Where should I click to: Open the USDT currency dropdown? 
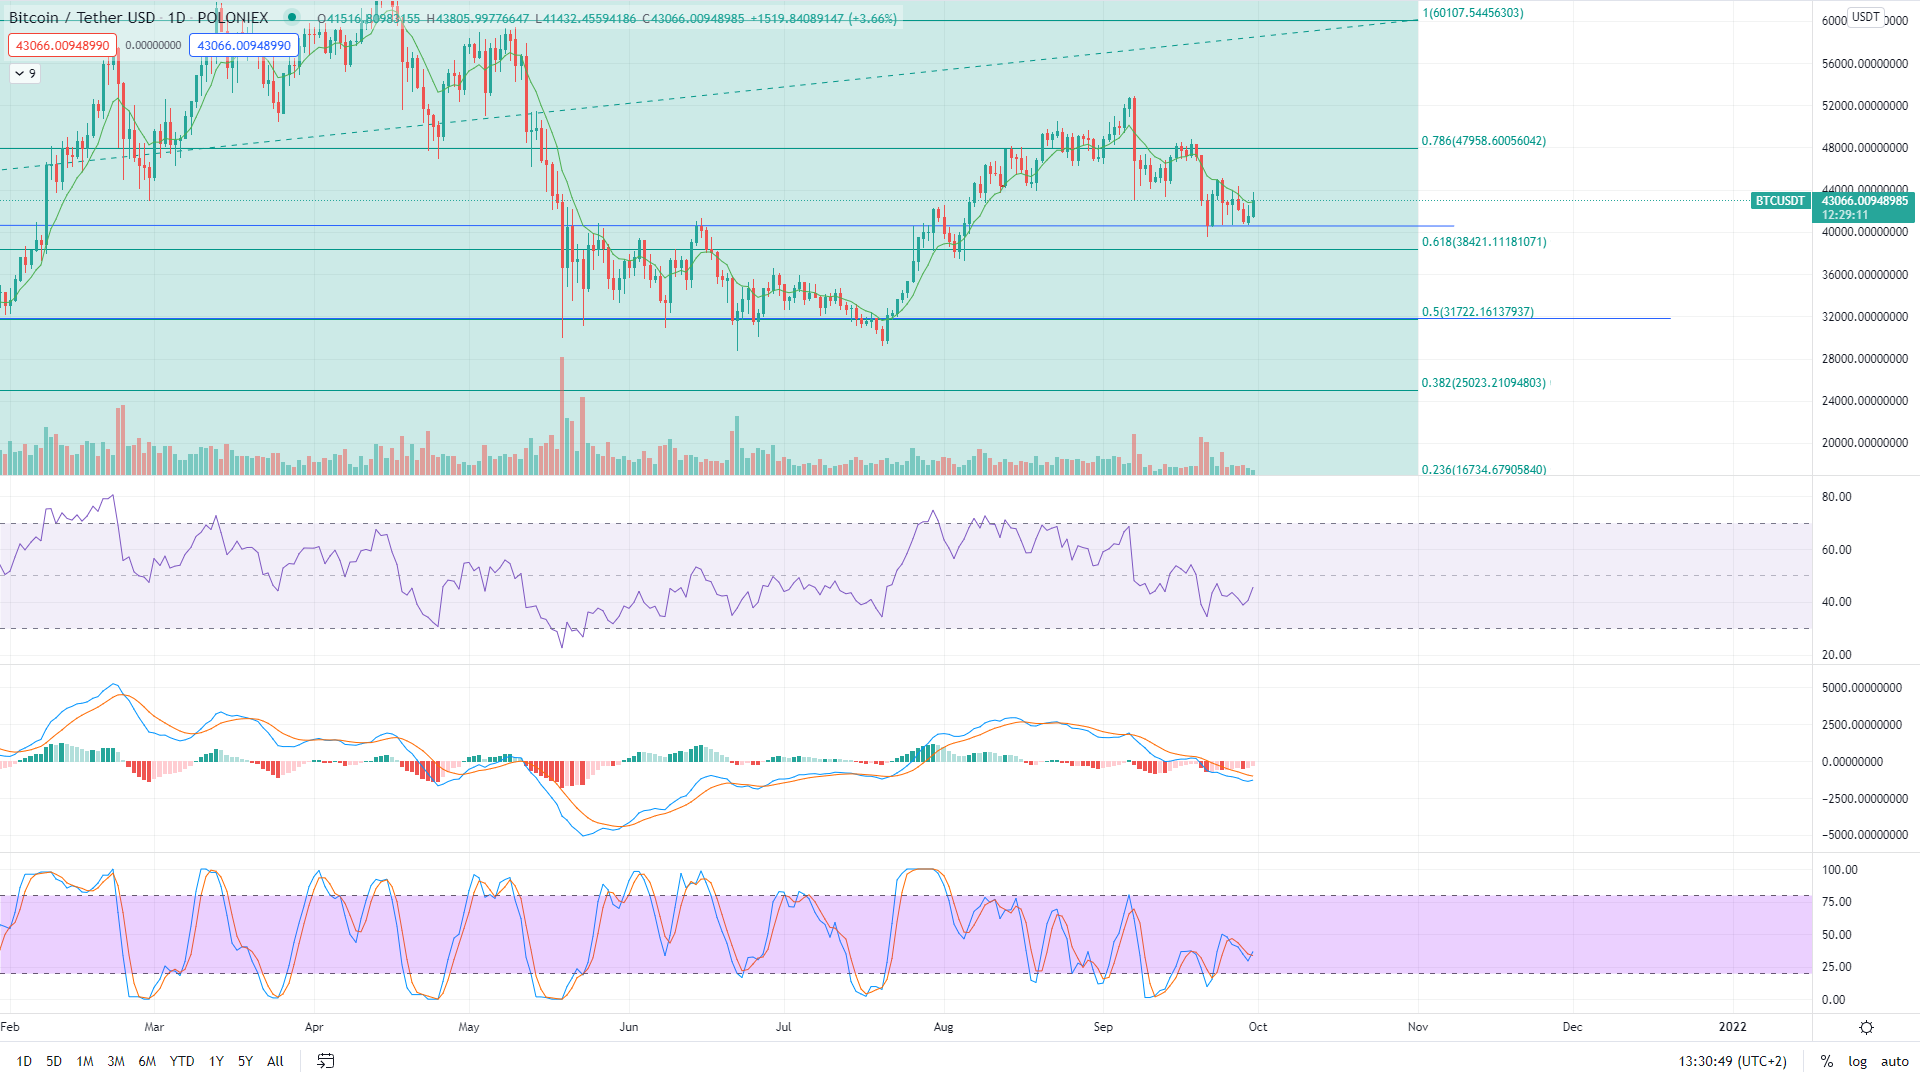(x=1865, y=17)
